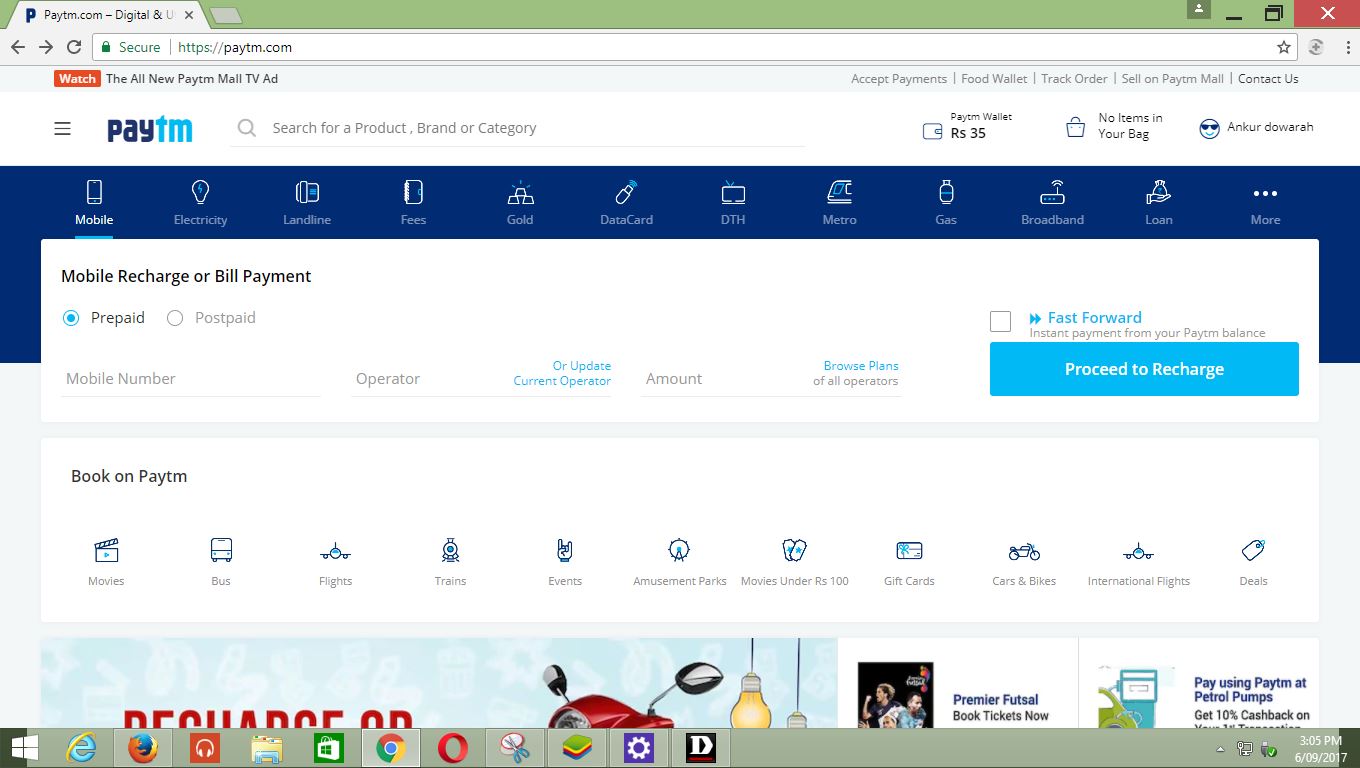The image size is (1360, 768).
Task: Open the shopping bag icon
Action: [x=1076, y=127]
